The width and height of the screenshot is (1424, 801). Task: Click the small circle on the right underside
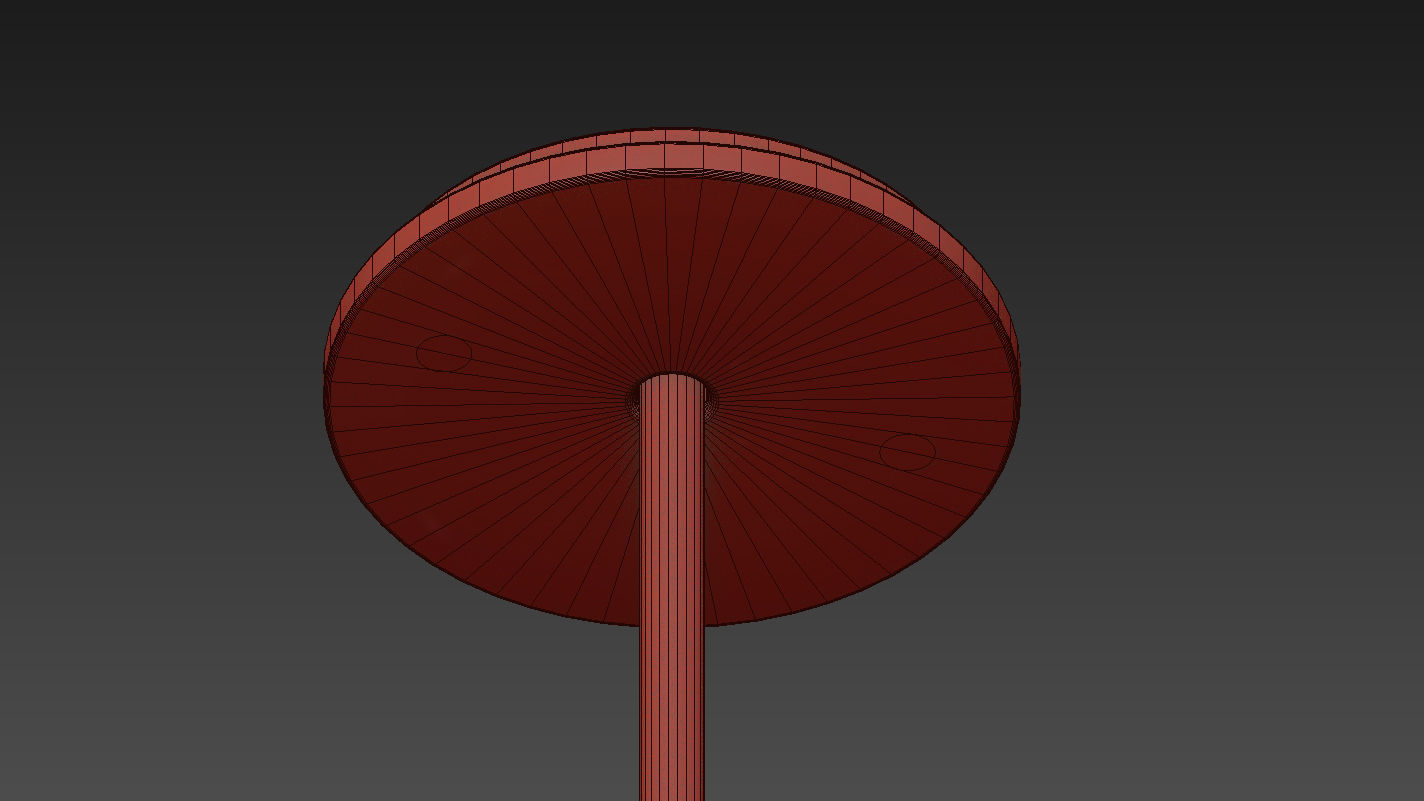[907, 452]
